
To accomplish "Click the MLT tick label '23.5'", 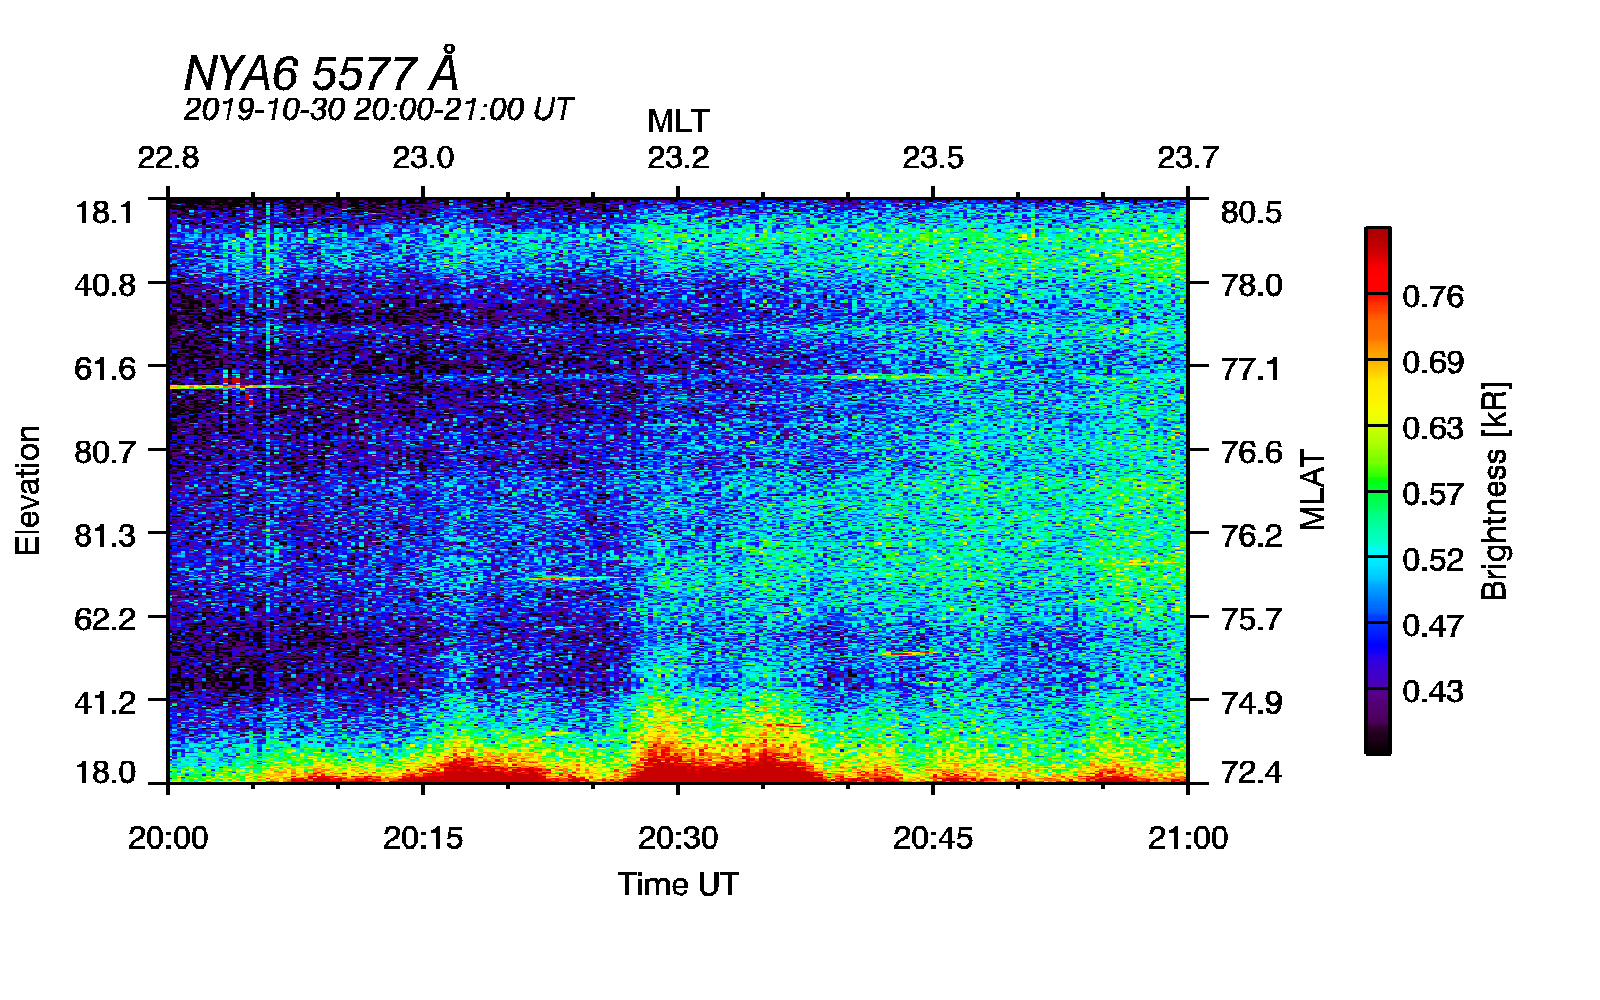I will [x=933, y=158].
